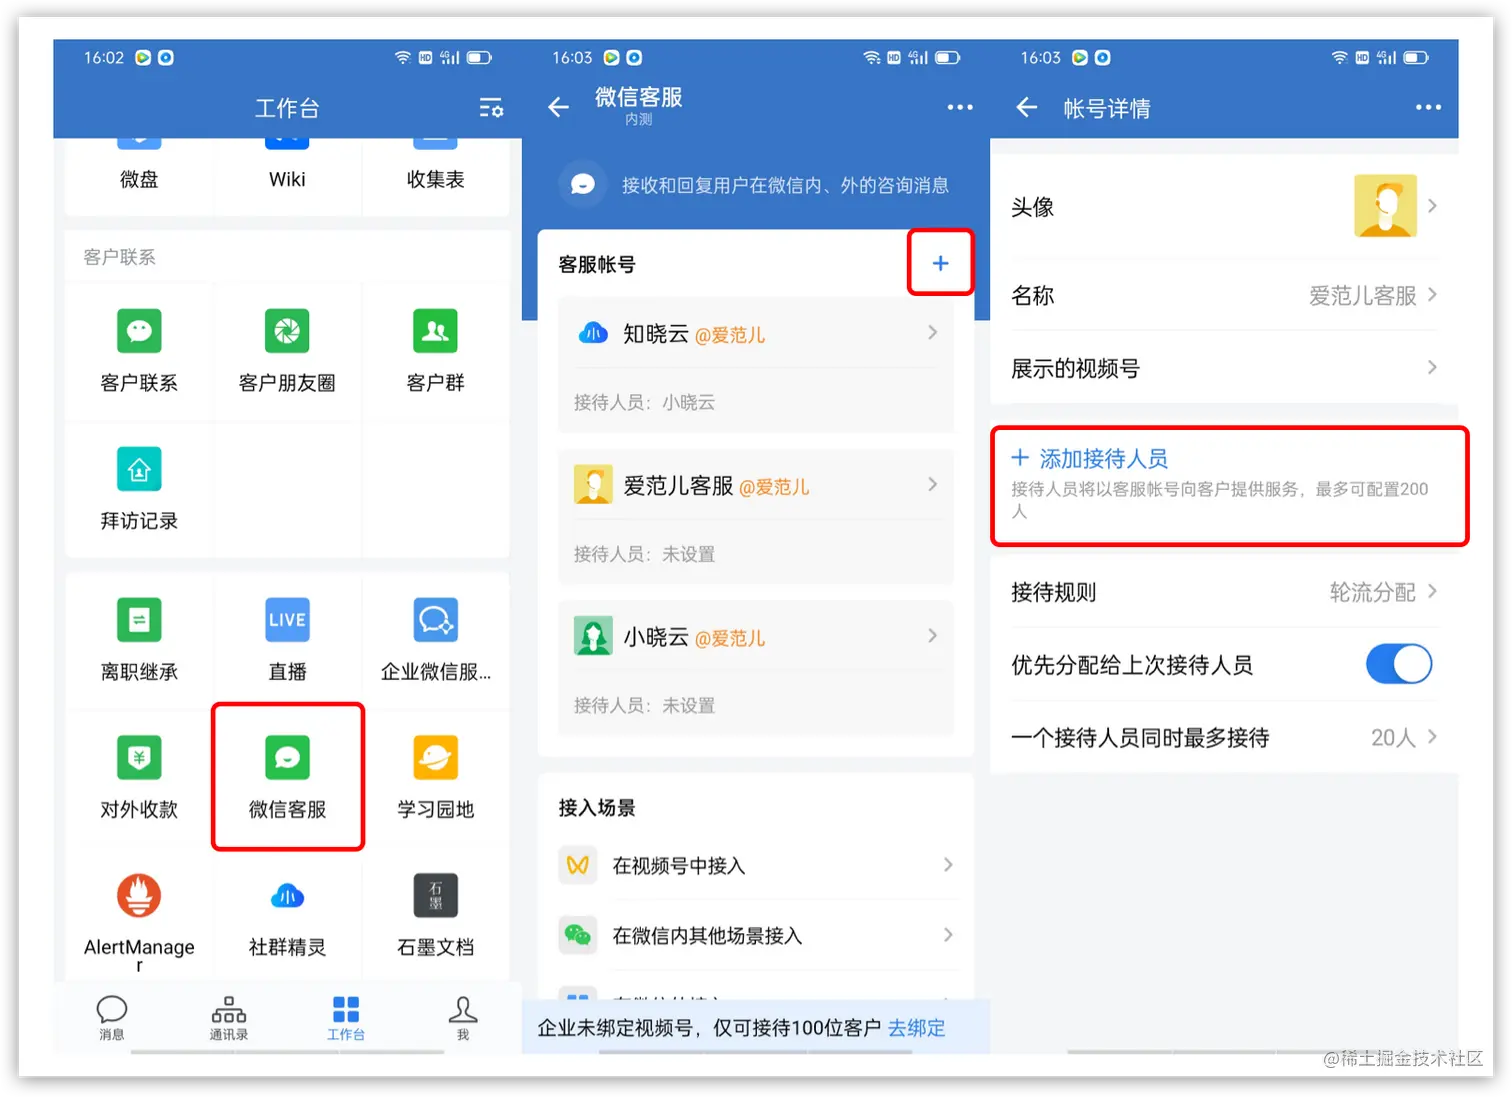Viewport: 1512px width, 1097px height.
Task: Switch to 消息 tab
Action: 112,1018
